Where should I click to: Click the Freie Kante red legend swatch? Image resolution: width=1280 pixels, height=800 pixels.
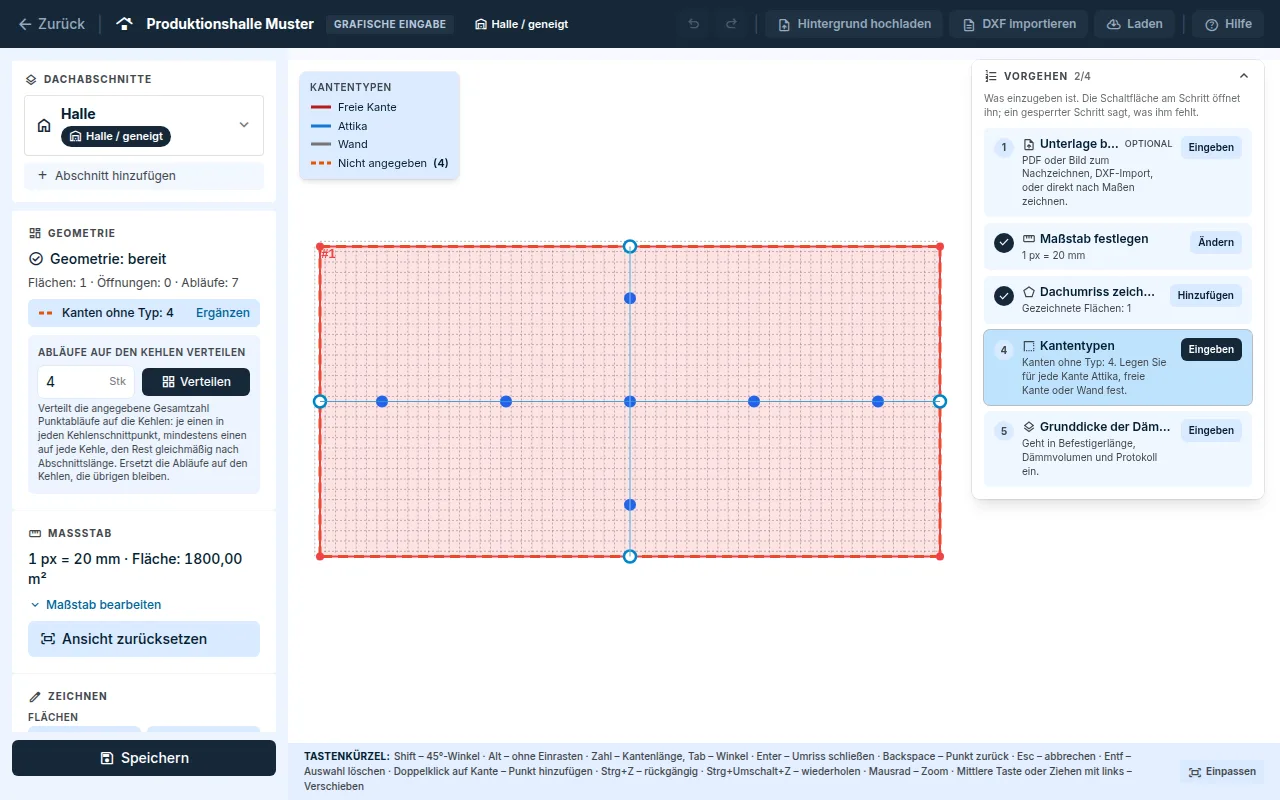click(x=320, y=107)
